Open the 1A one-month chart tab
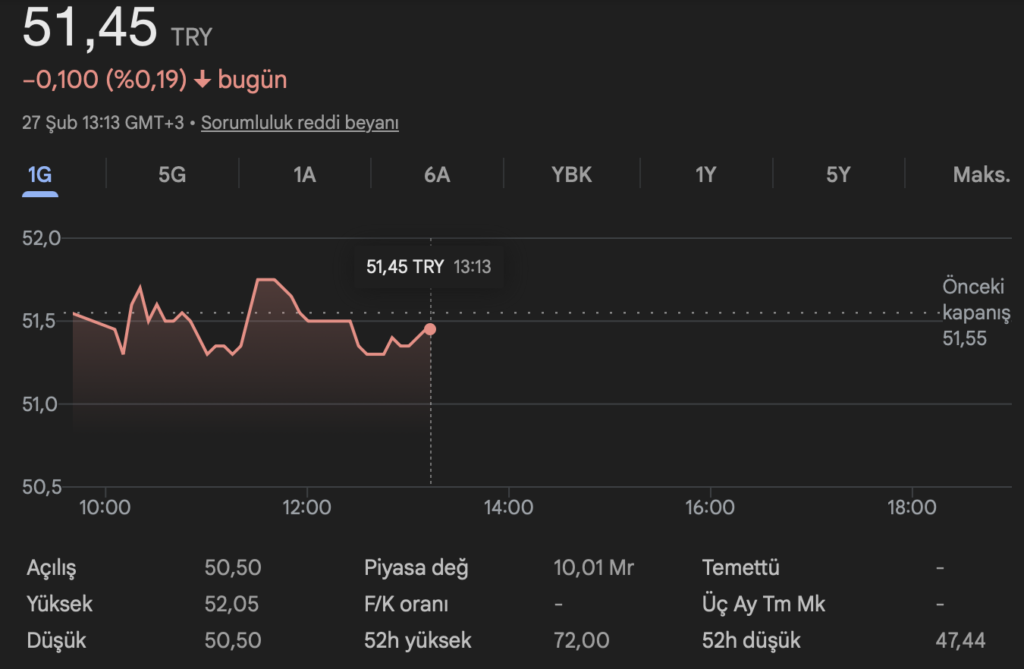 pos(304,175)
